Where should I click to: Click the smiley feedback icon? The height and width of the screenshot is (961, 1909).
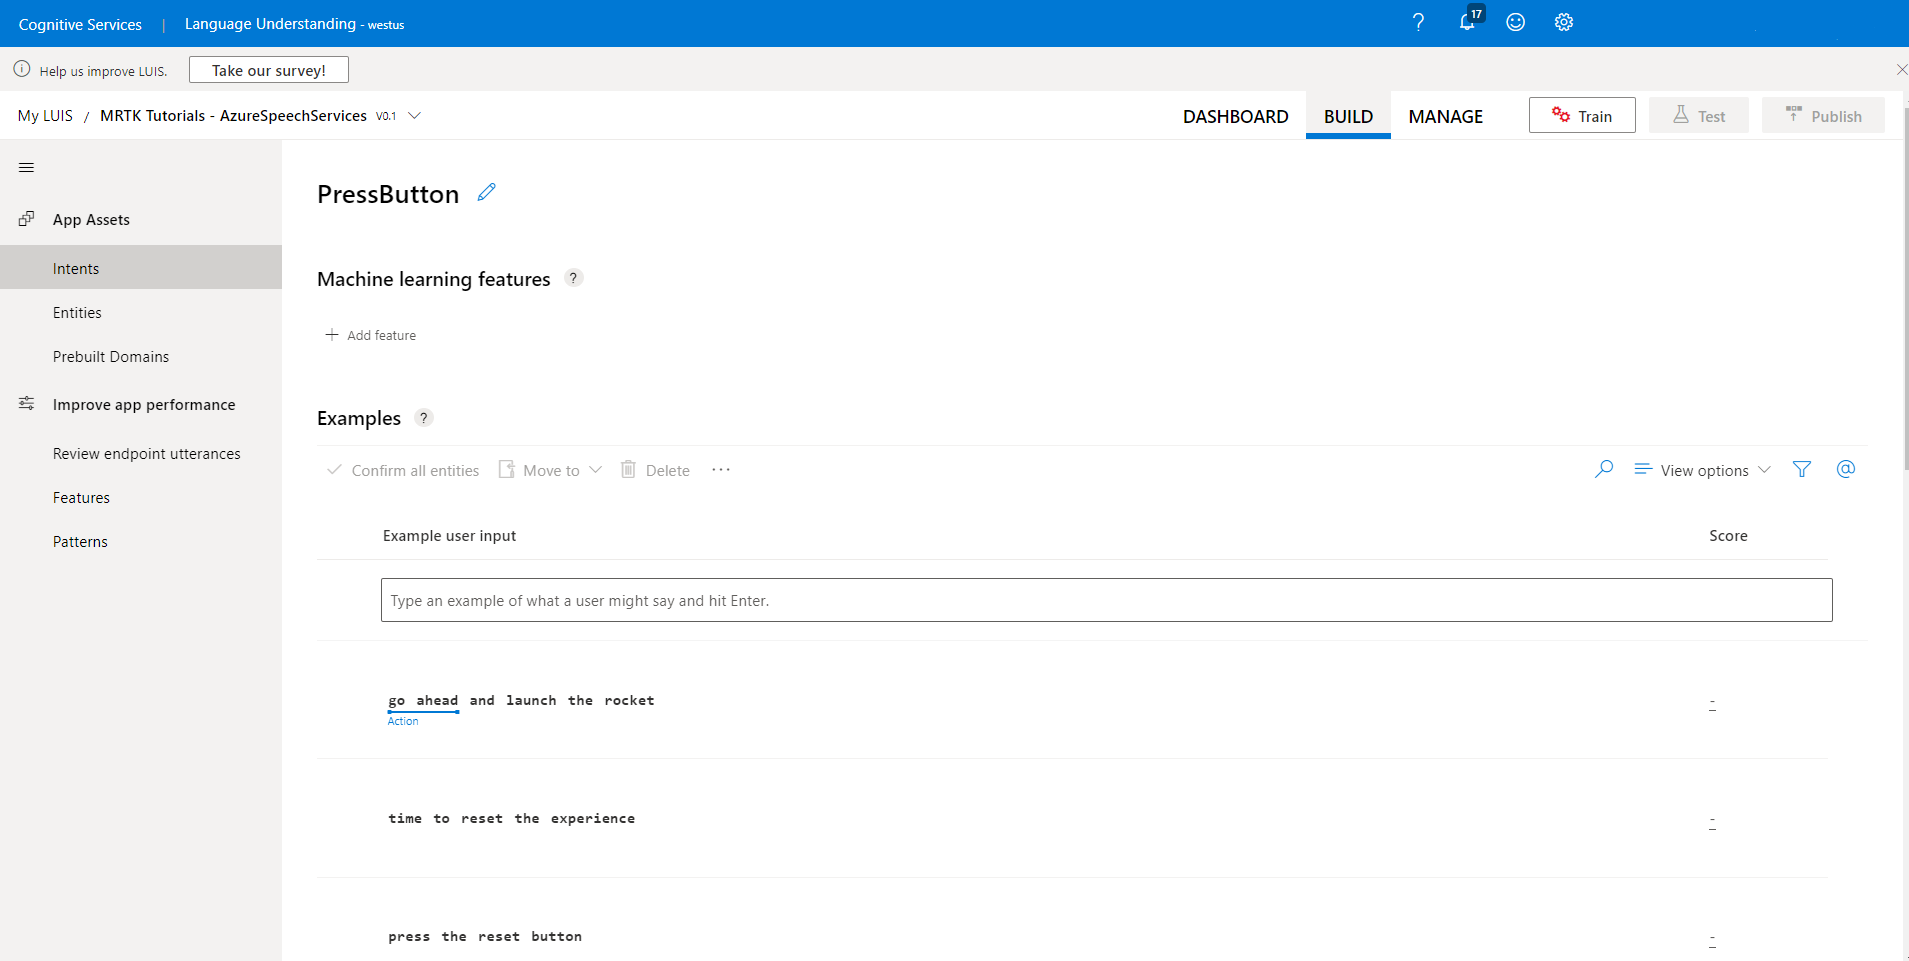(1516, 22)
